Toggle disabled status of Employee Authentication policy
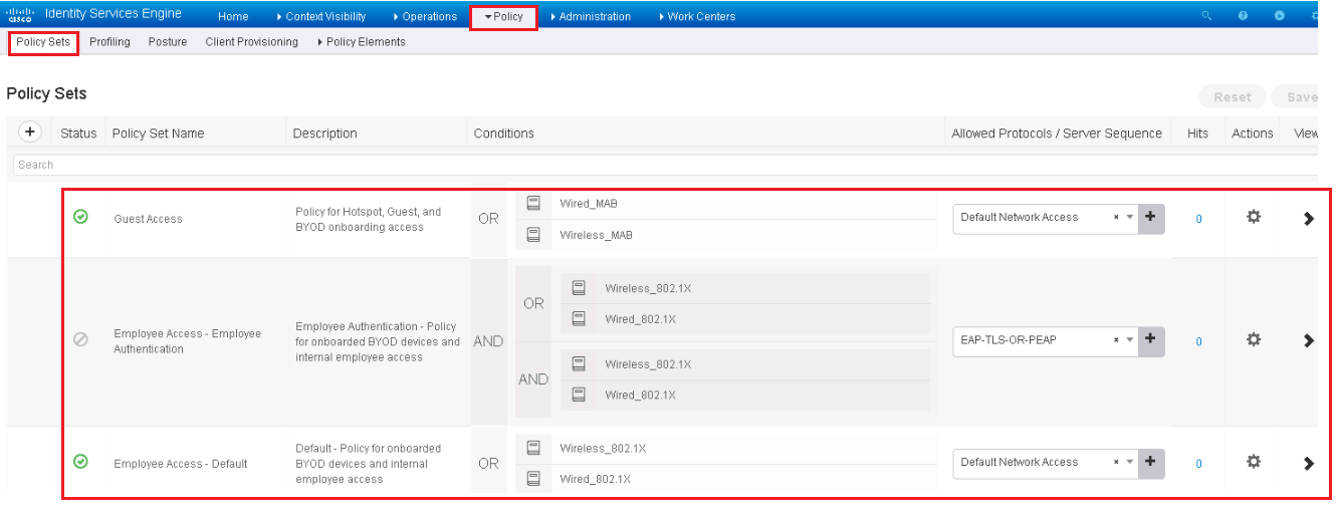 pyautogui.click(x=81, y=340)
